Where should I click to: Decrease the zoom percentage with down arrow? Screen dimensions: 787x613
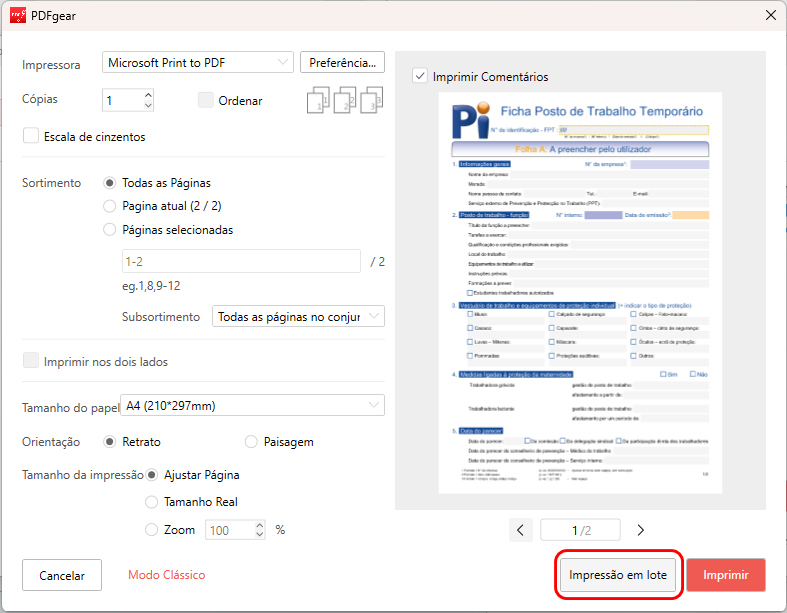(x=261, y=535)
